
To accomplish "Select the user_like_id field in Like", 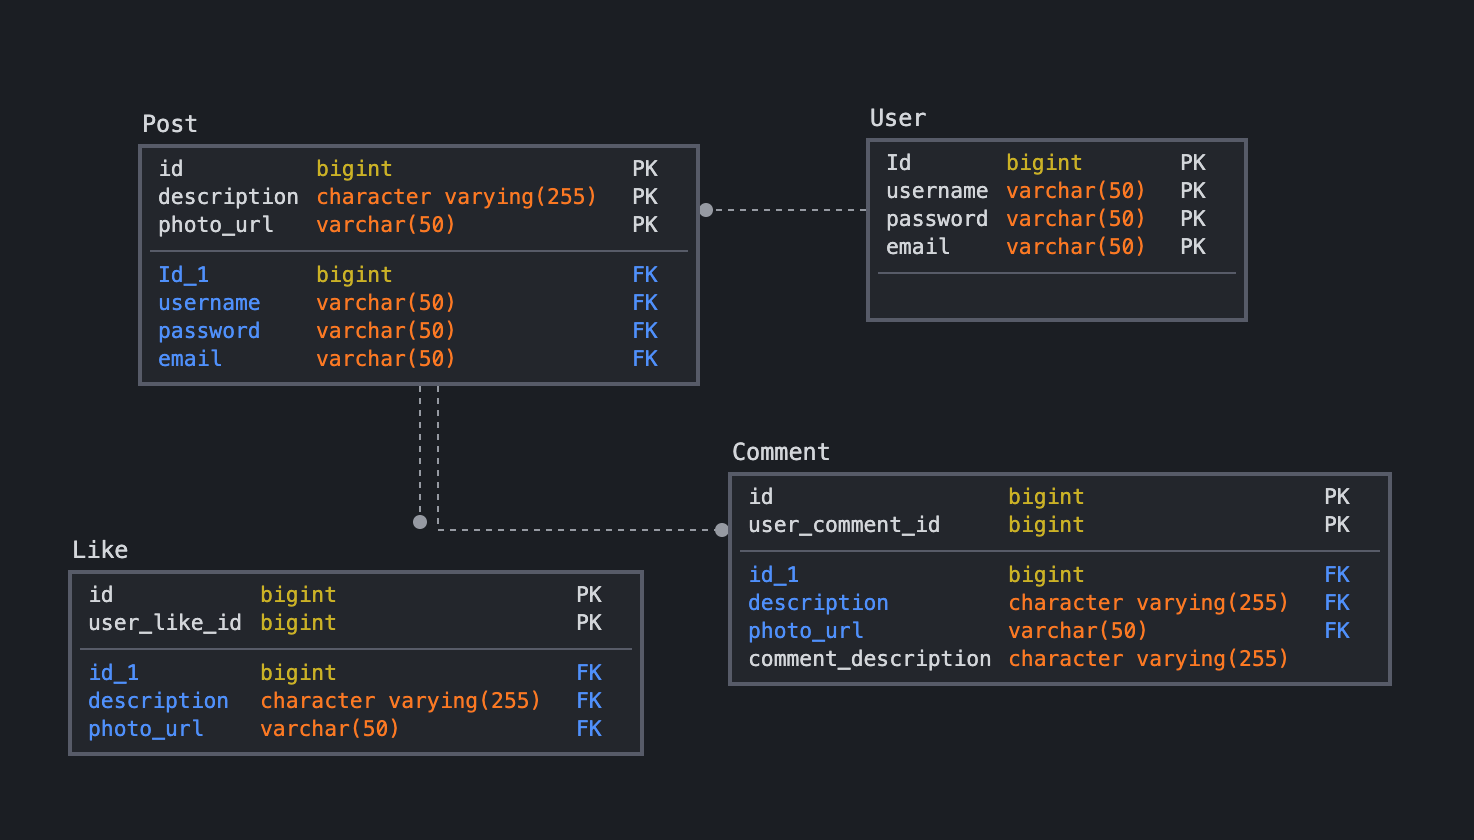I will [164, 622].
